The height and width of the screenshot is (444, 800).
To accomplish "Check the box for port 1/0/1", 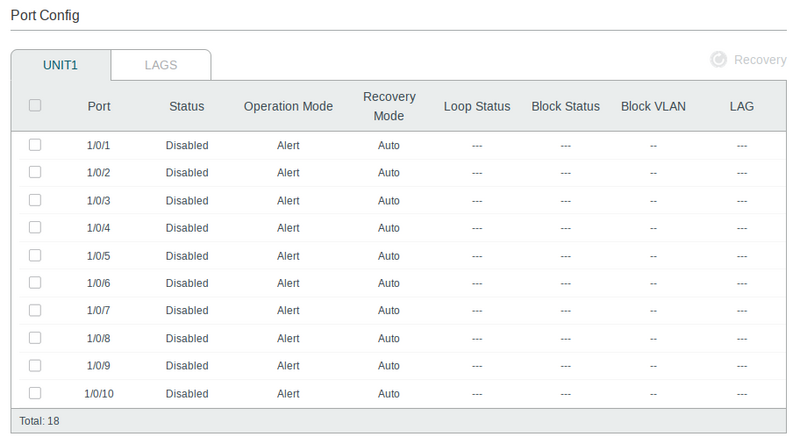I will 35,145.
